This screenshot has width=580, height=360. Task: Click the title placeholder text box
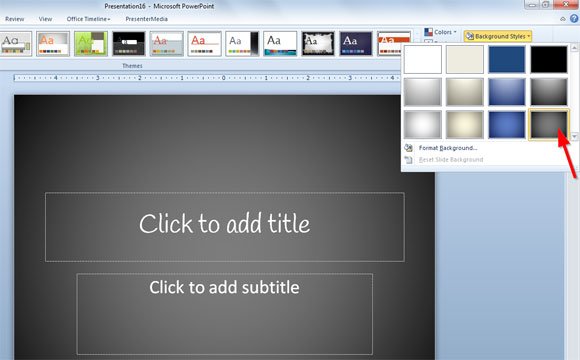[225, 227]
